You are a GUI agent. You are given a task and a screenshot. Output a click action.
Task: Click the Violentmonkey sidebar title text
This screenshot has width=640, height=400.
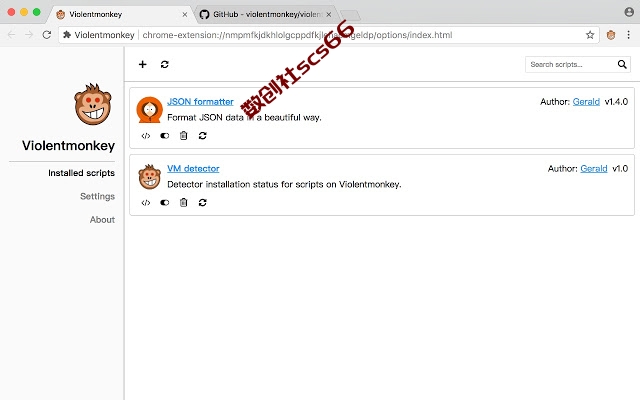click(69, 146)
